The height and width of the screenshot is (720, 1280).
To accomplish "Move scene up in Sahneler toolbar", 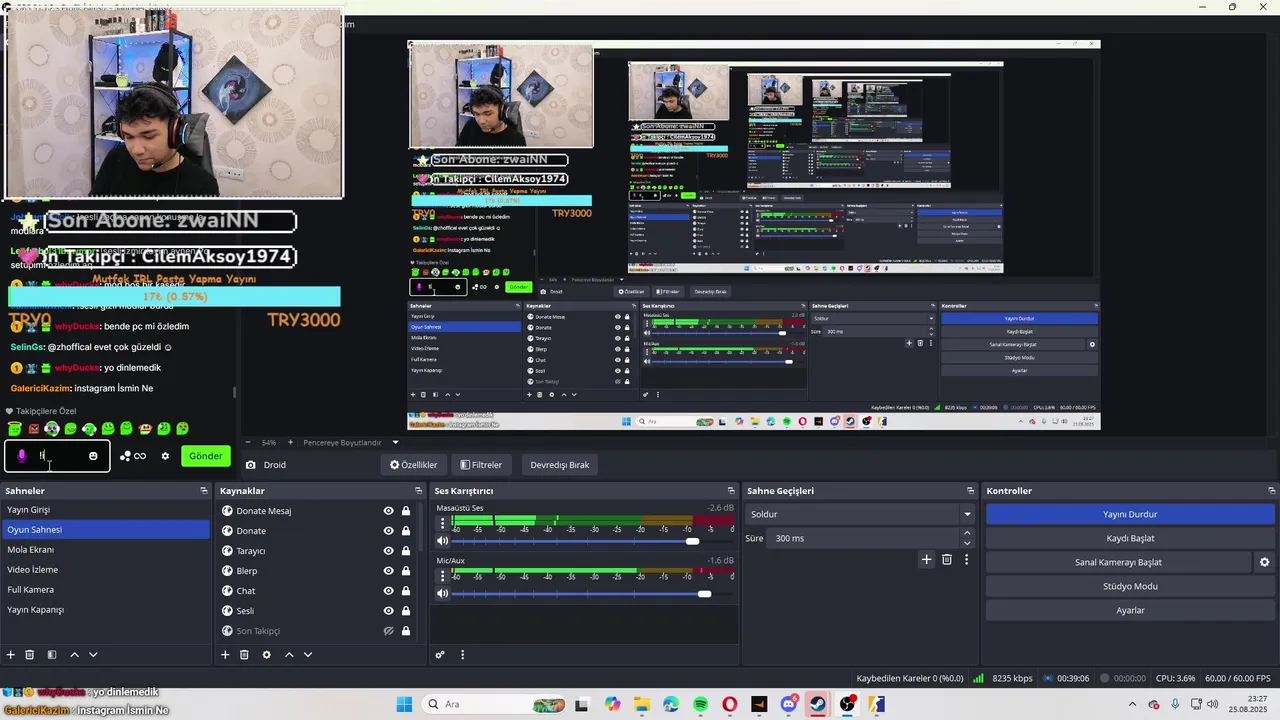I will pos(74,655).
